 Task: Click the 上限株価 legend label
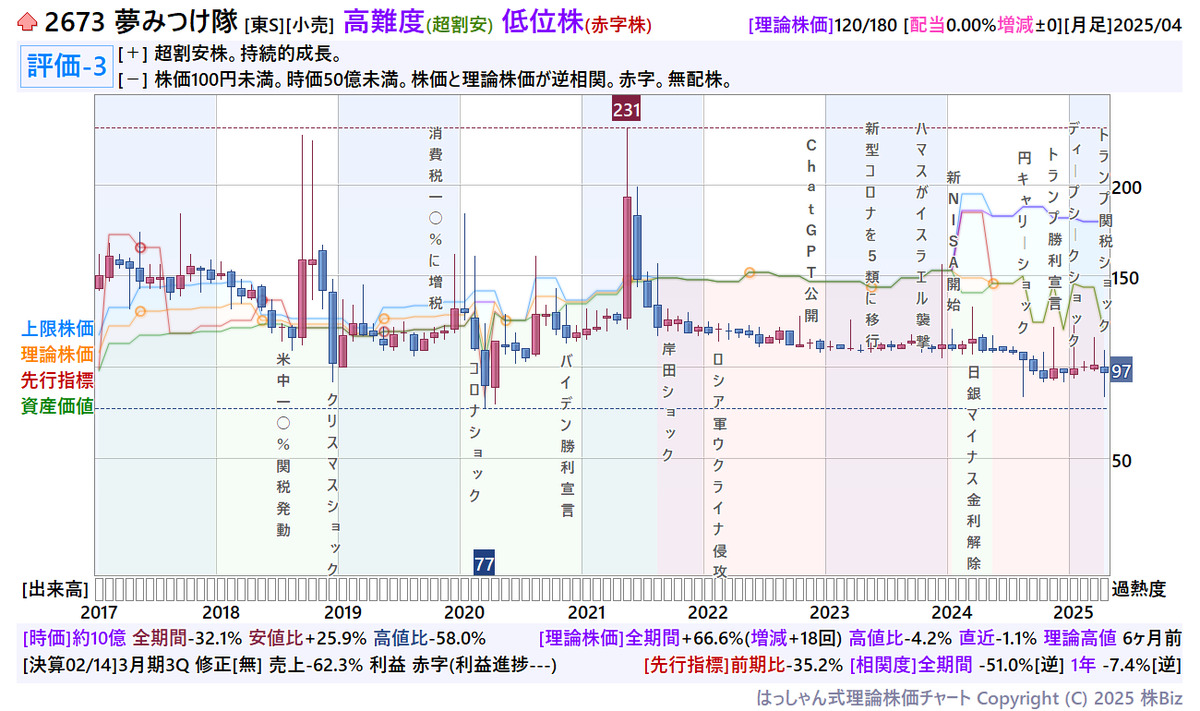tap(57, 327)
